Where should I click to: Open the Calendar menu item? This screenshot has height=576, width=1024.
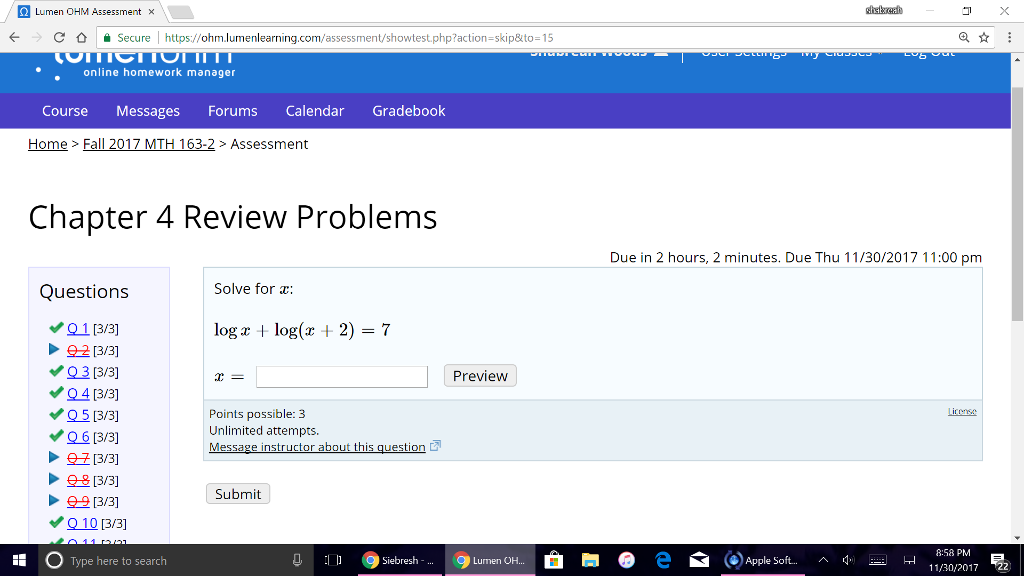(315, 111)
